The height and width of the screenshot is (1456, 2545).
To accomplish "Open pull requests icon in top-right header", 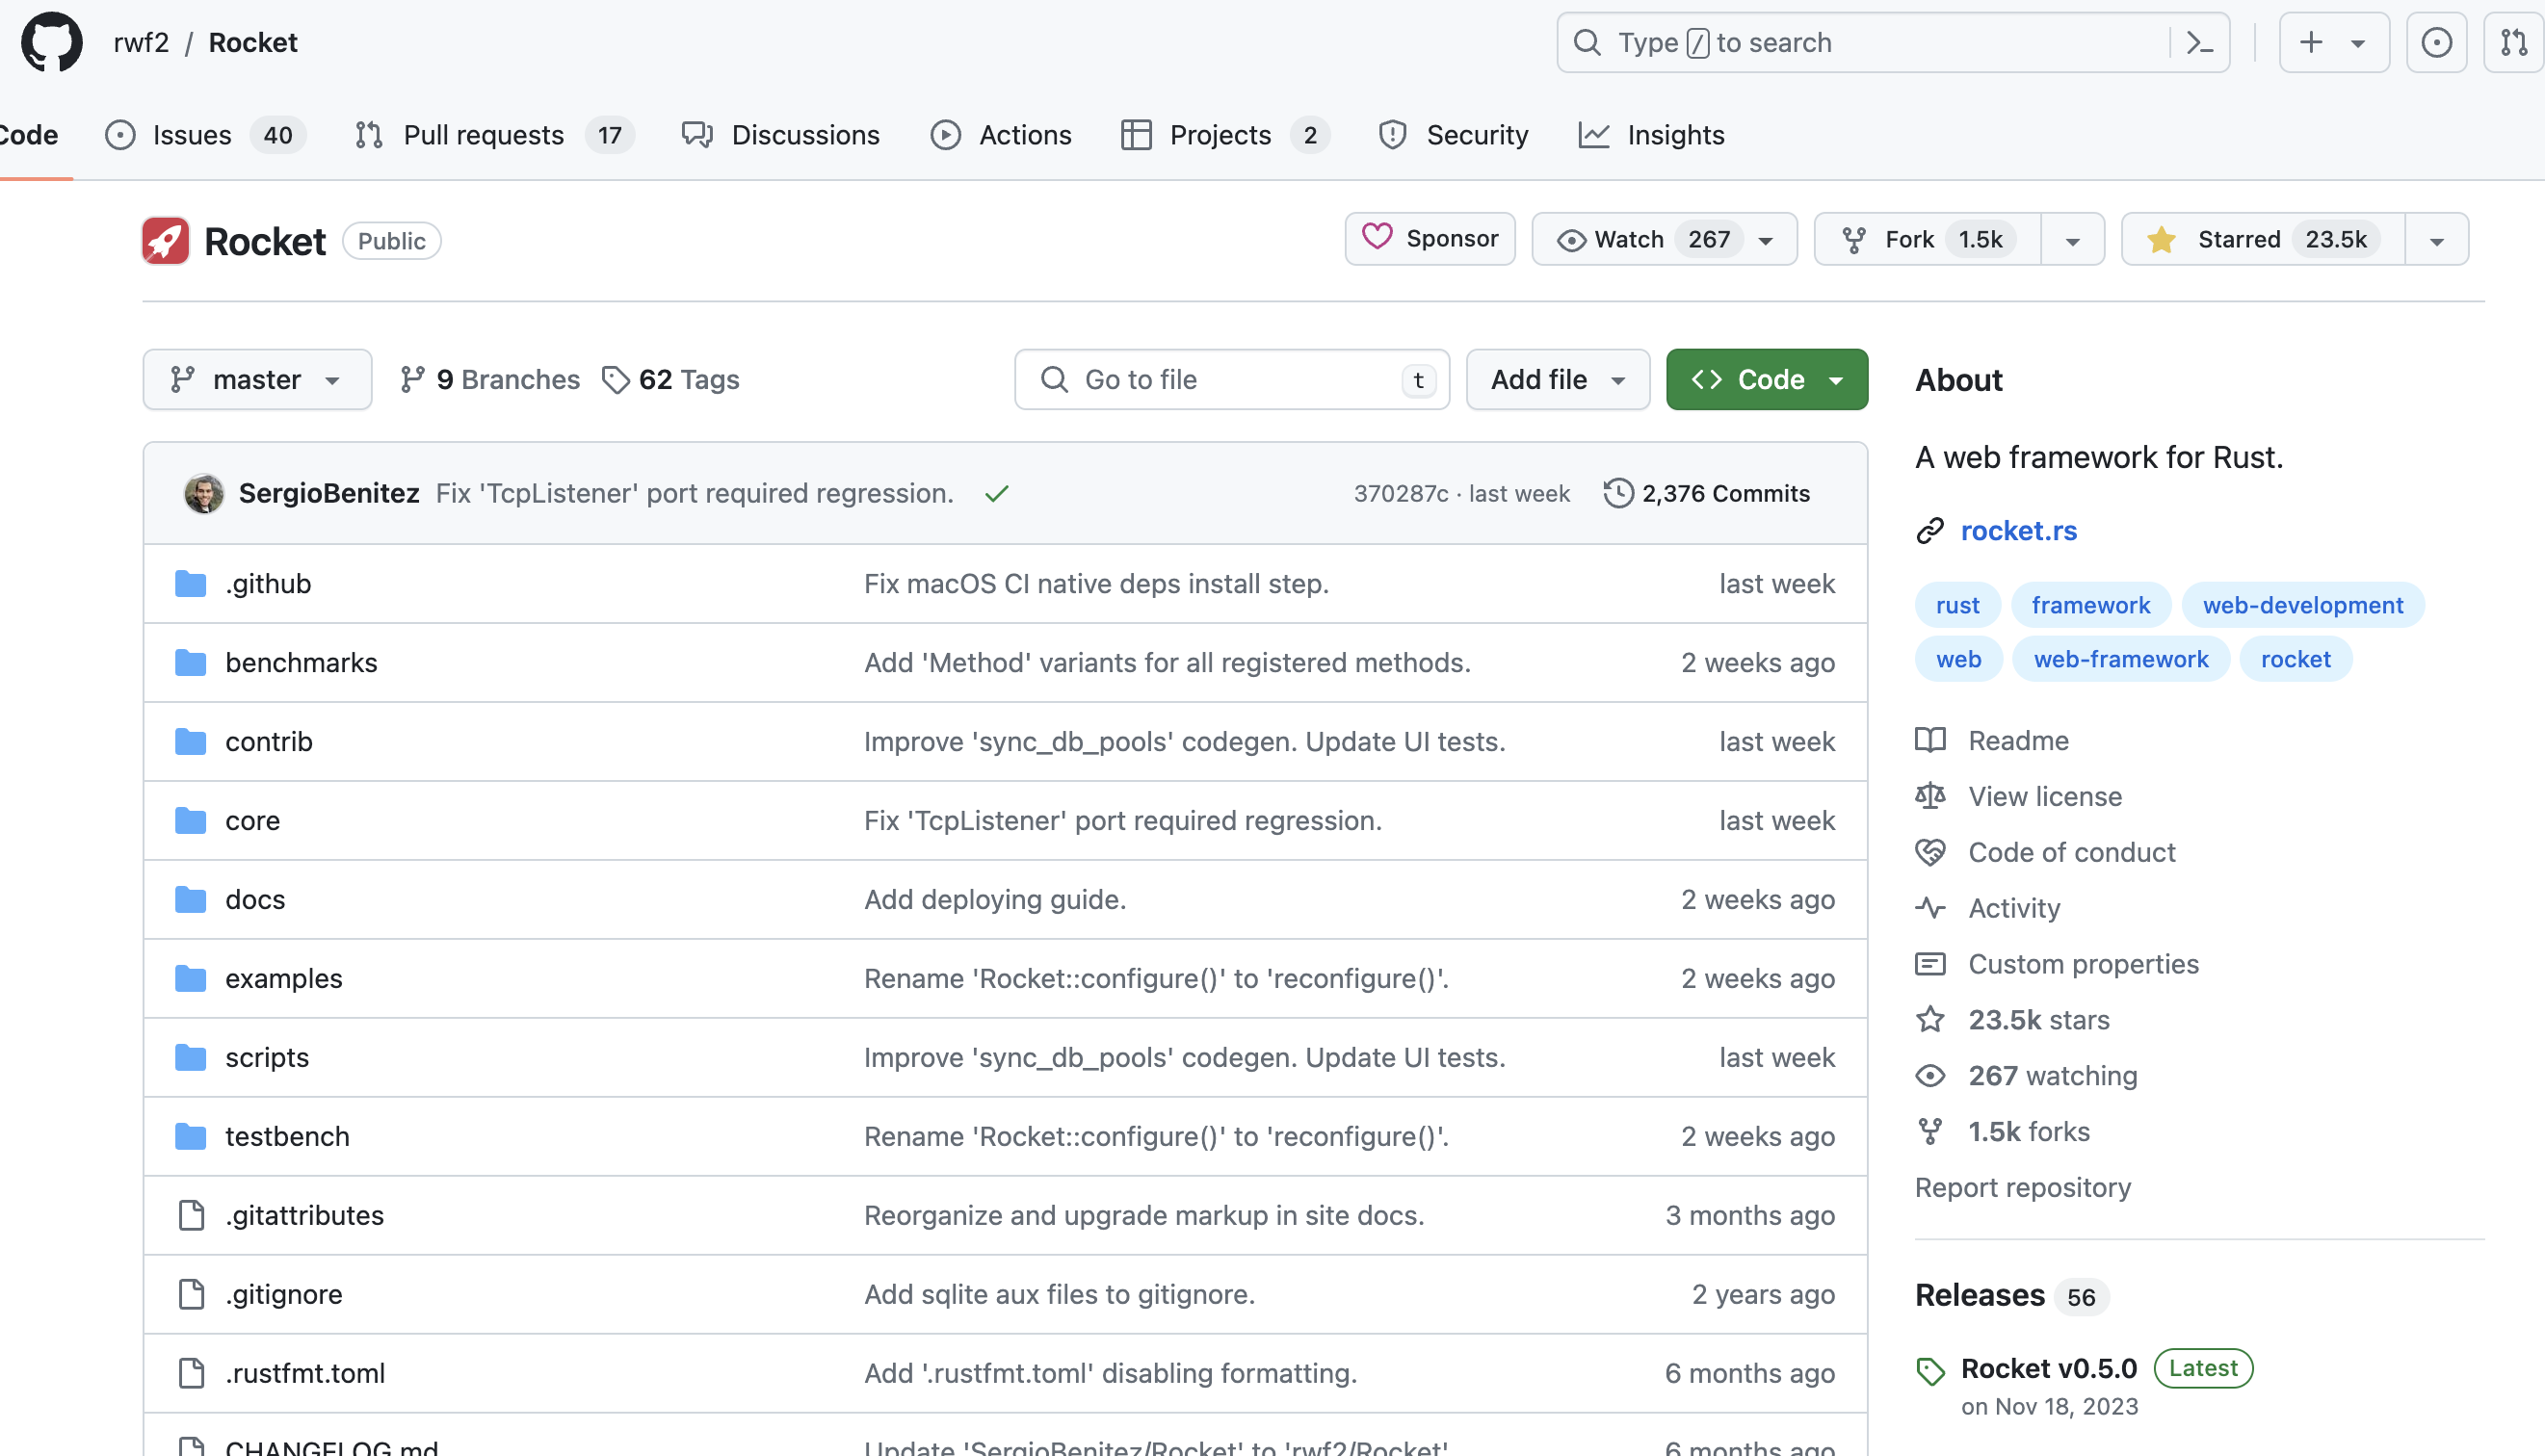I will pyautogui.click(x=2513, y=42).
